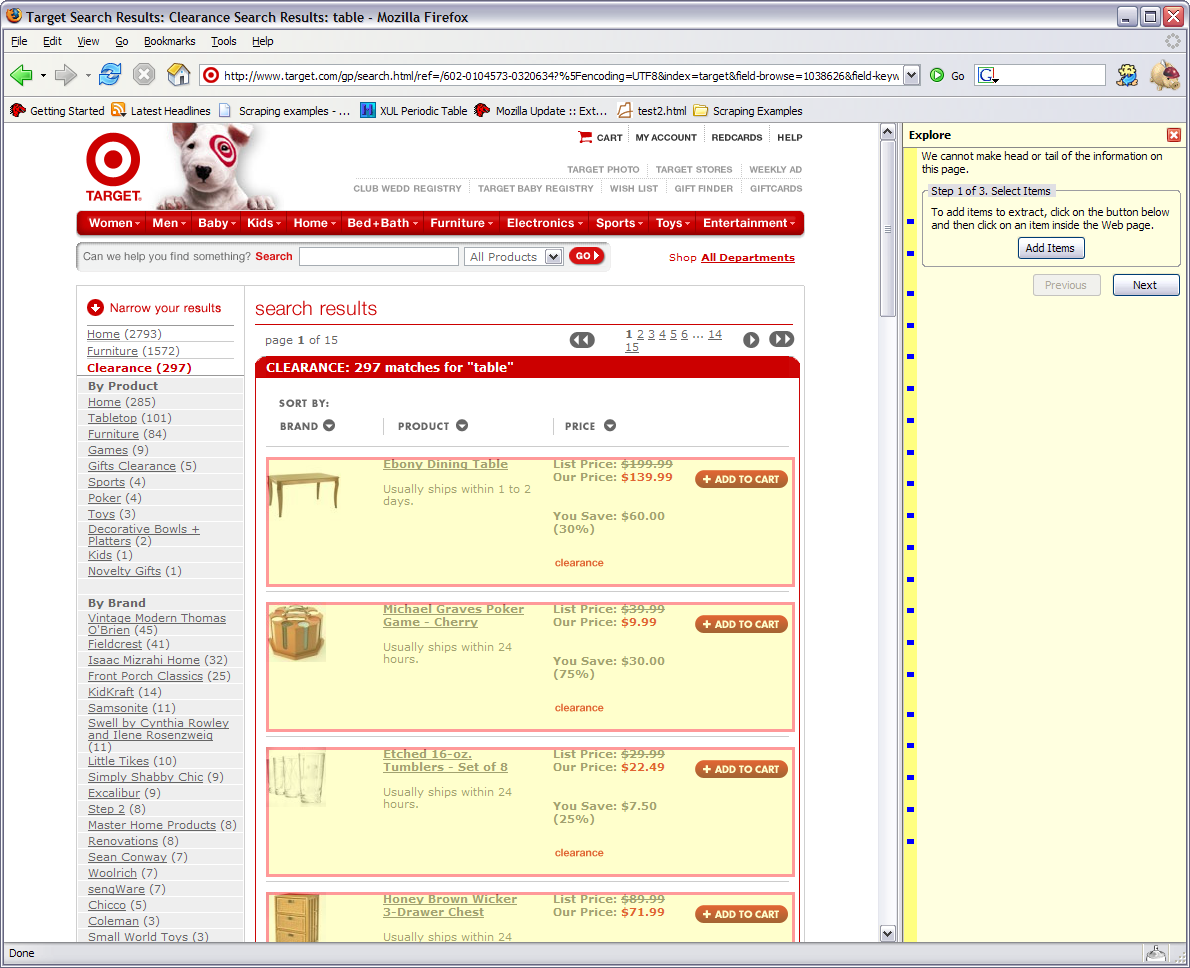Image resolution: width=1190 pixels, height=968 pixels.
Task: Open the All Products search dropdown
Action: click(553, 257)
